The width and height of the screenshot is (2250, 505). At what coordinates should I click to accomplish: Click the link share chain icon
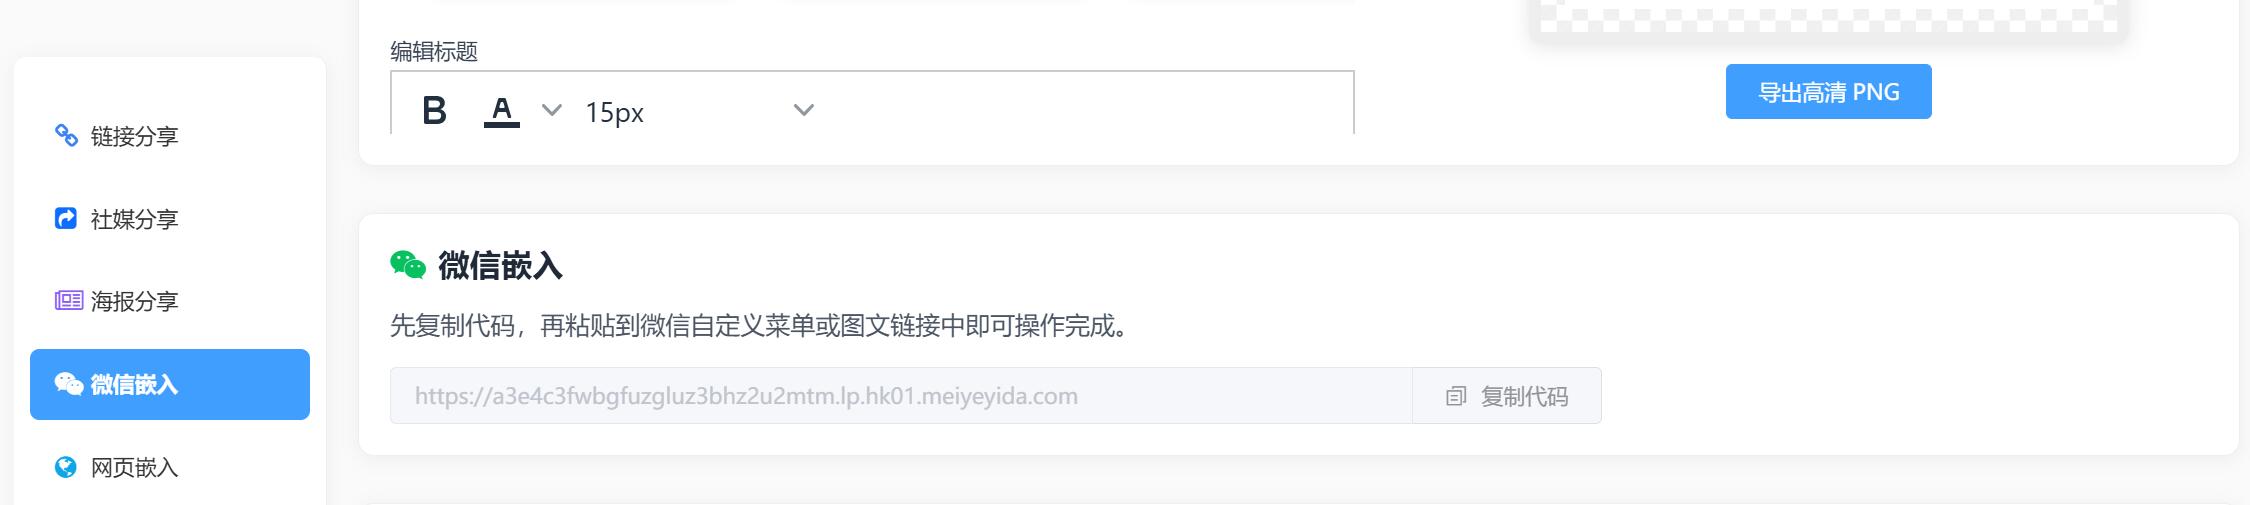pyautogui.click(x=66, y=135)
